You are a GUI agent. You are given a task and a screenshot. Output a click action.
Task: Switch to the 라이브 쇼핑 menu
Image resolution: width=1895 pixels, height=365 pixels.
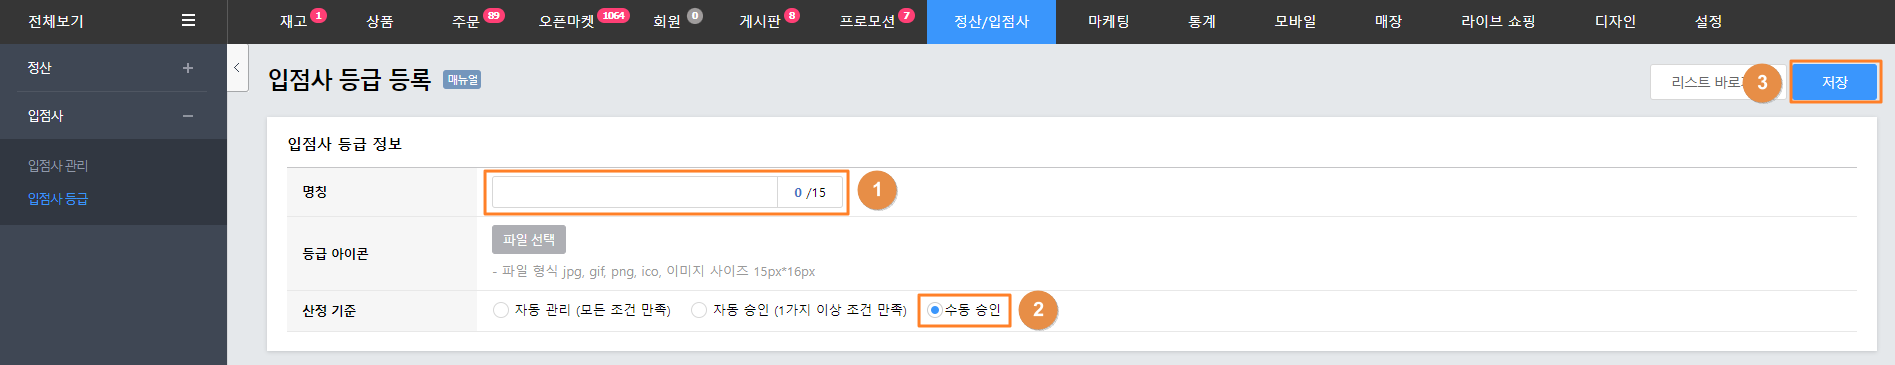[1497, 21]
